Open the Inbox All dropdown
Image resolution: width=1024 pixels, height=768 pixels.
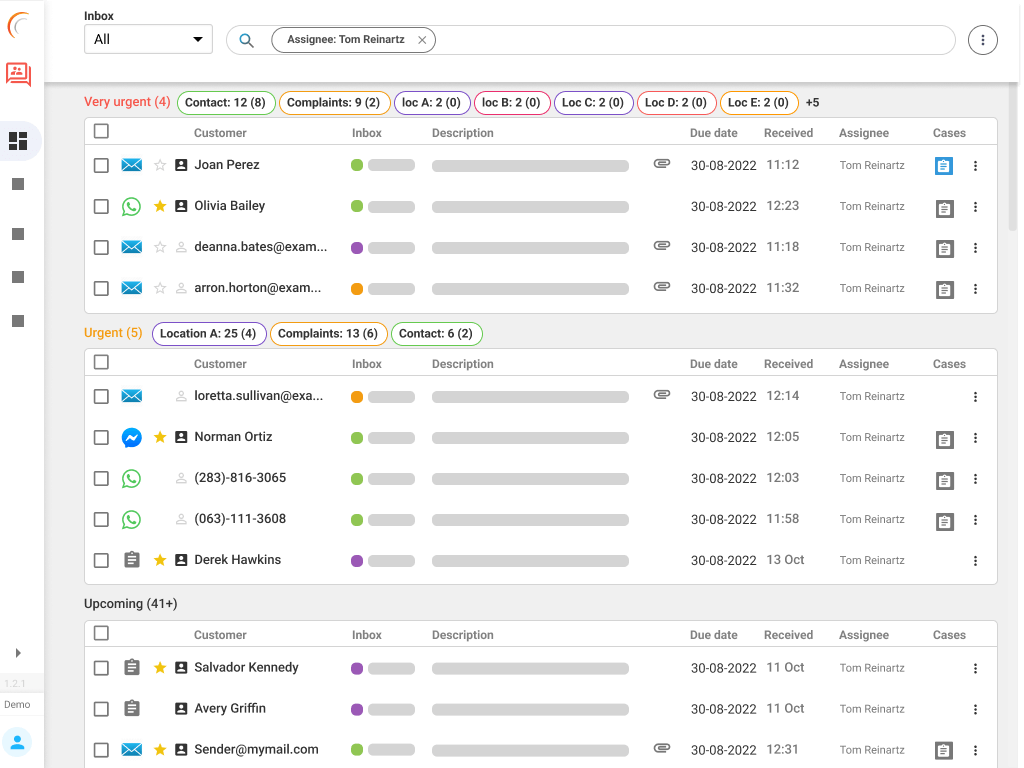(x=148, y=40)
